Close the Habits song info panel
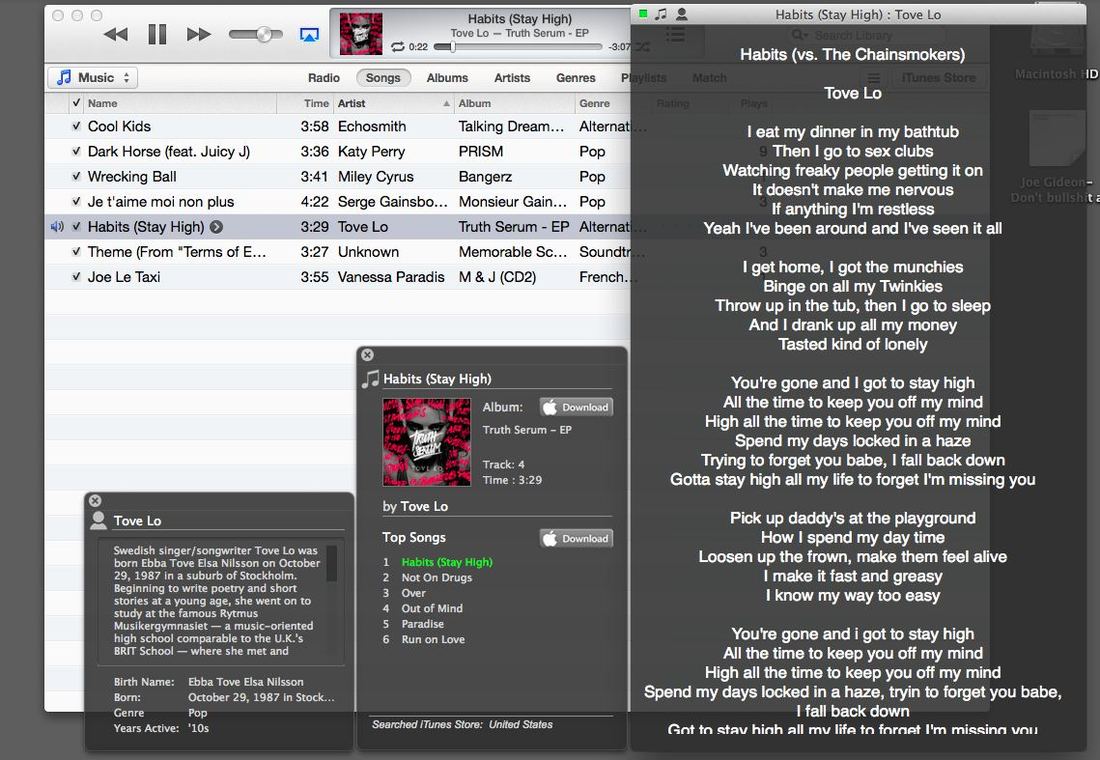The width and height of the screenshot is (1100, 760). 368,355
